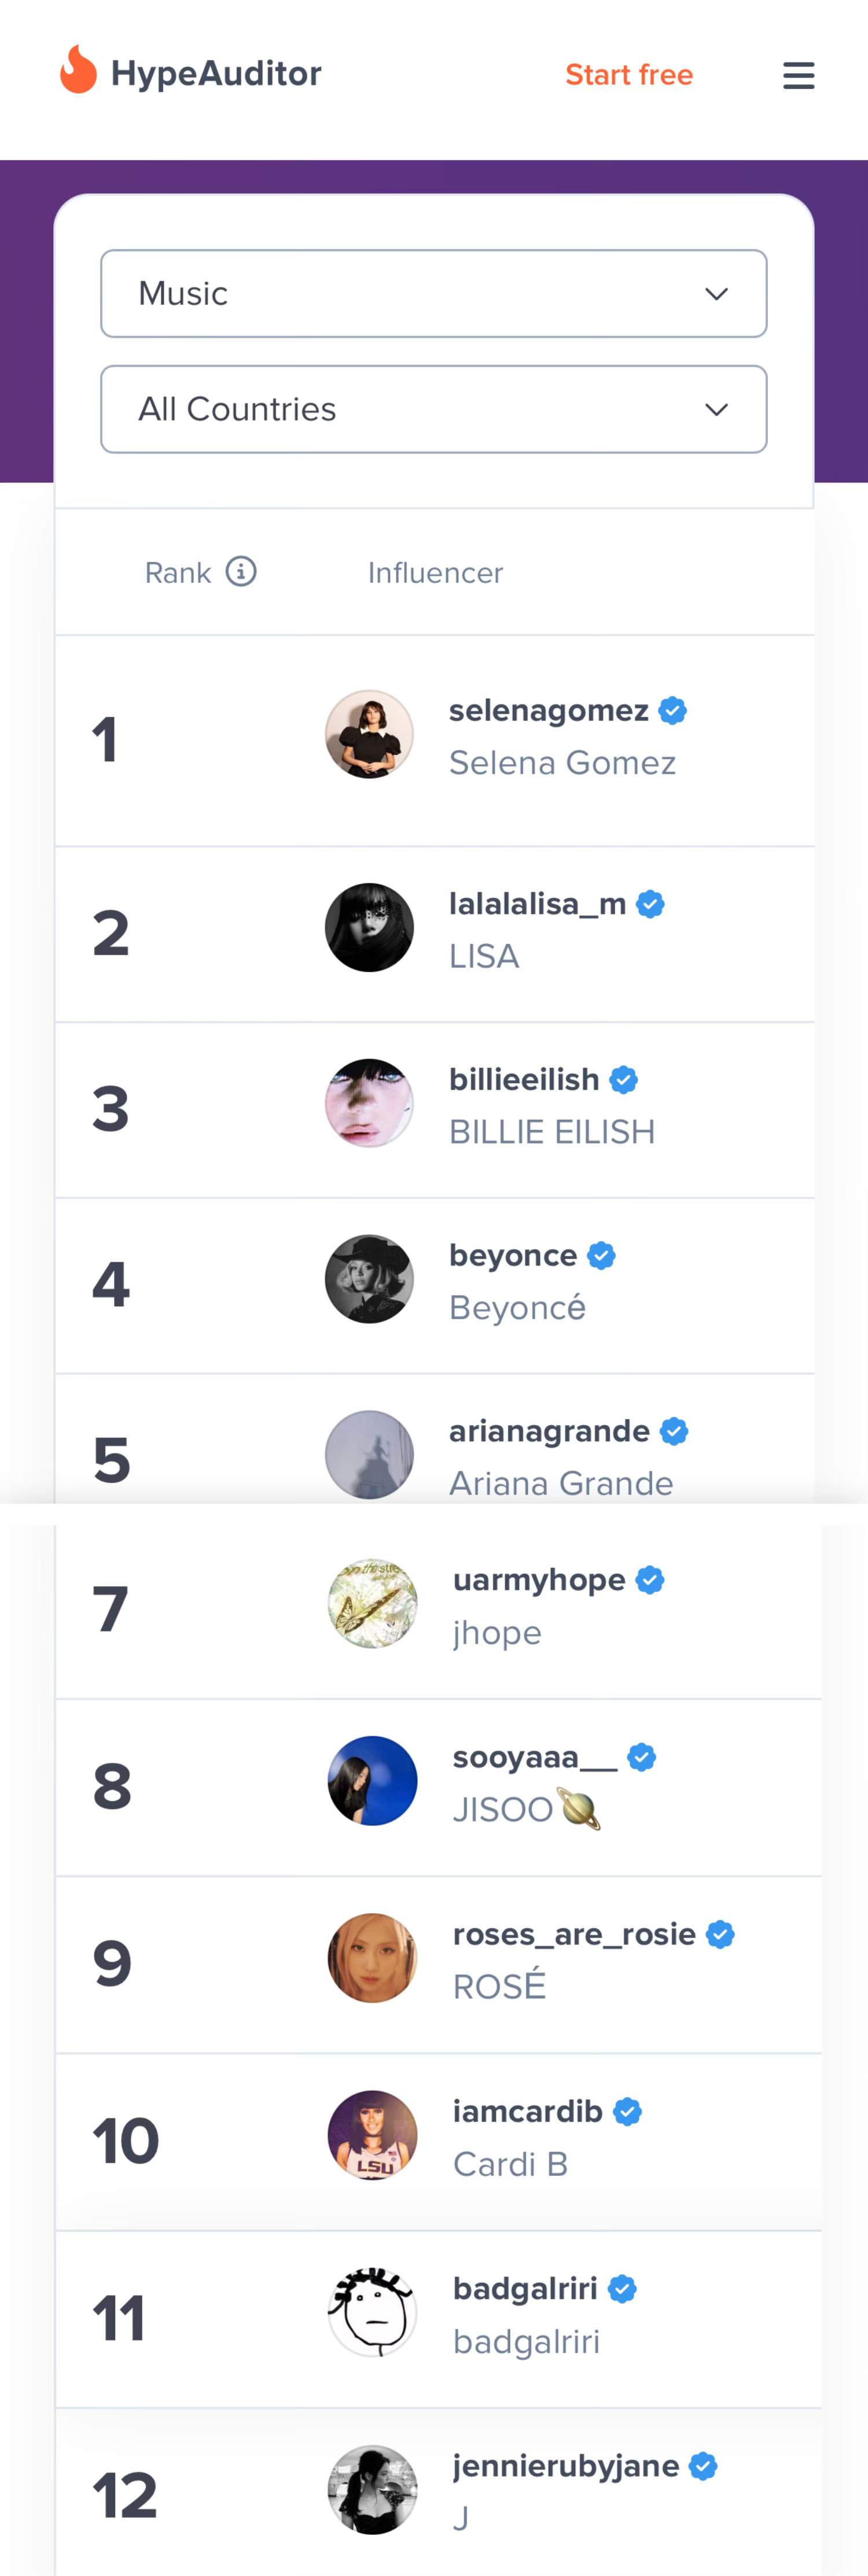This screenshot has height=2576, width=868.
Task: Click the beyonce verified badge
Action: [601, 1255]
